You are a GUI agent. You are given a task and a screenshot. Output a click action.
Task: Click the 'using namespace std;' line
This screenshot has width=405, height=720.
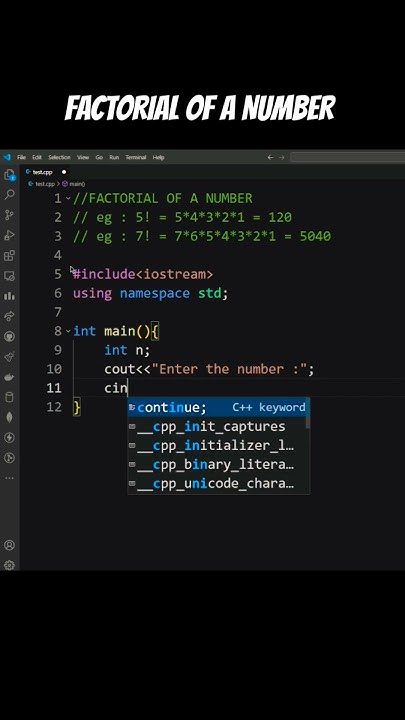coord(150,293)
